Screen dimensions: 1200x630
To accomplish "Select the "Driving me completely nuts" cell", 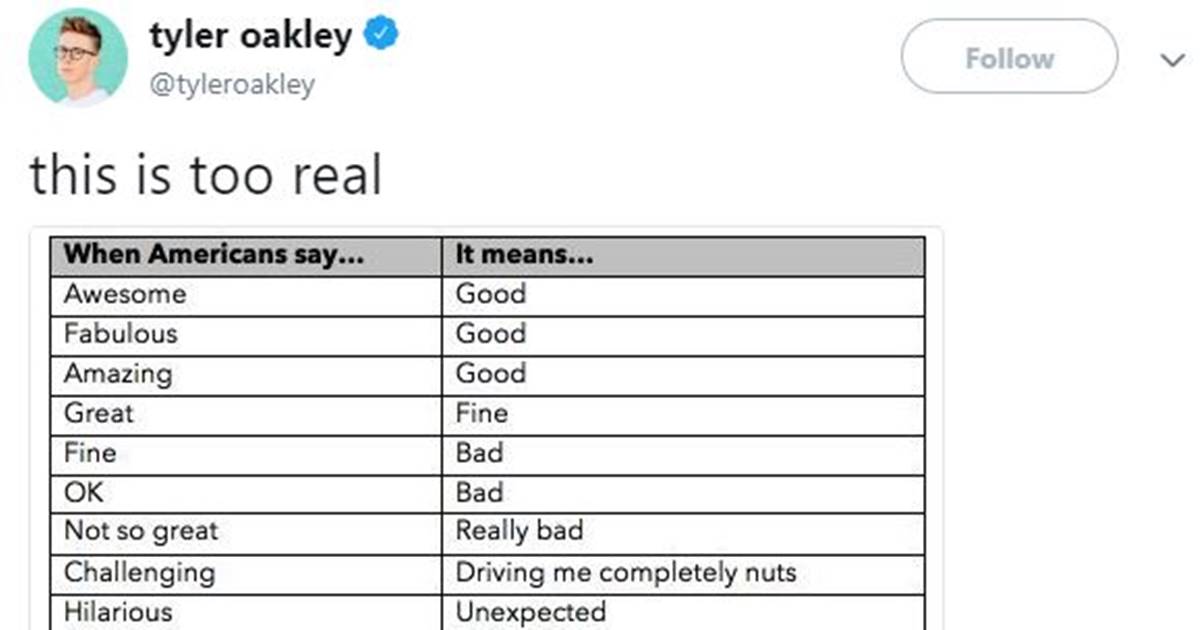I will (x=626, y=572).
